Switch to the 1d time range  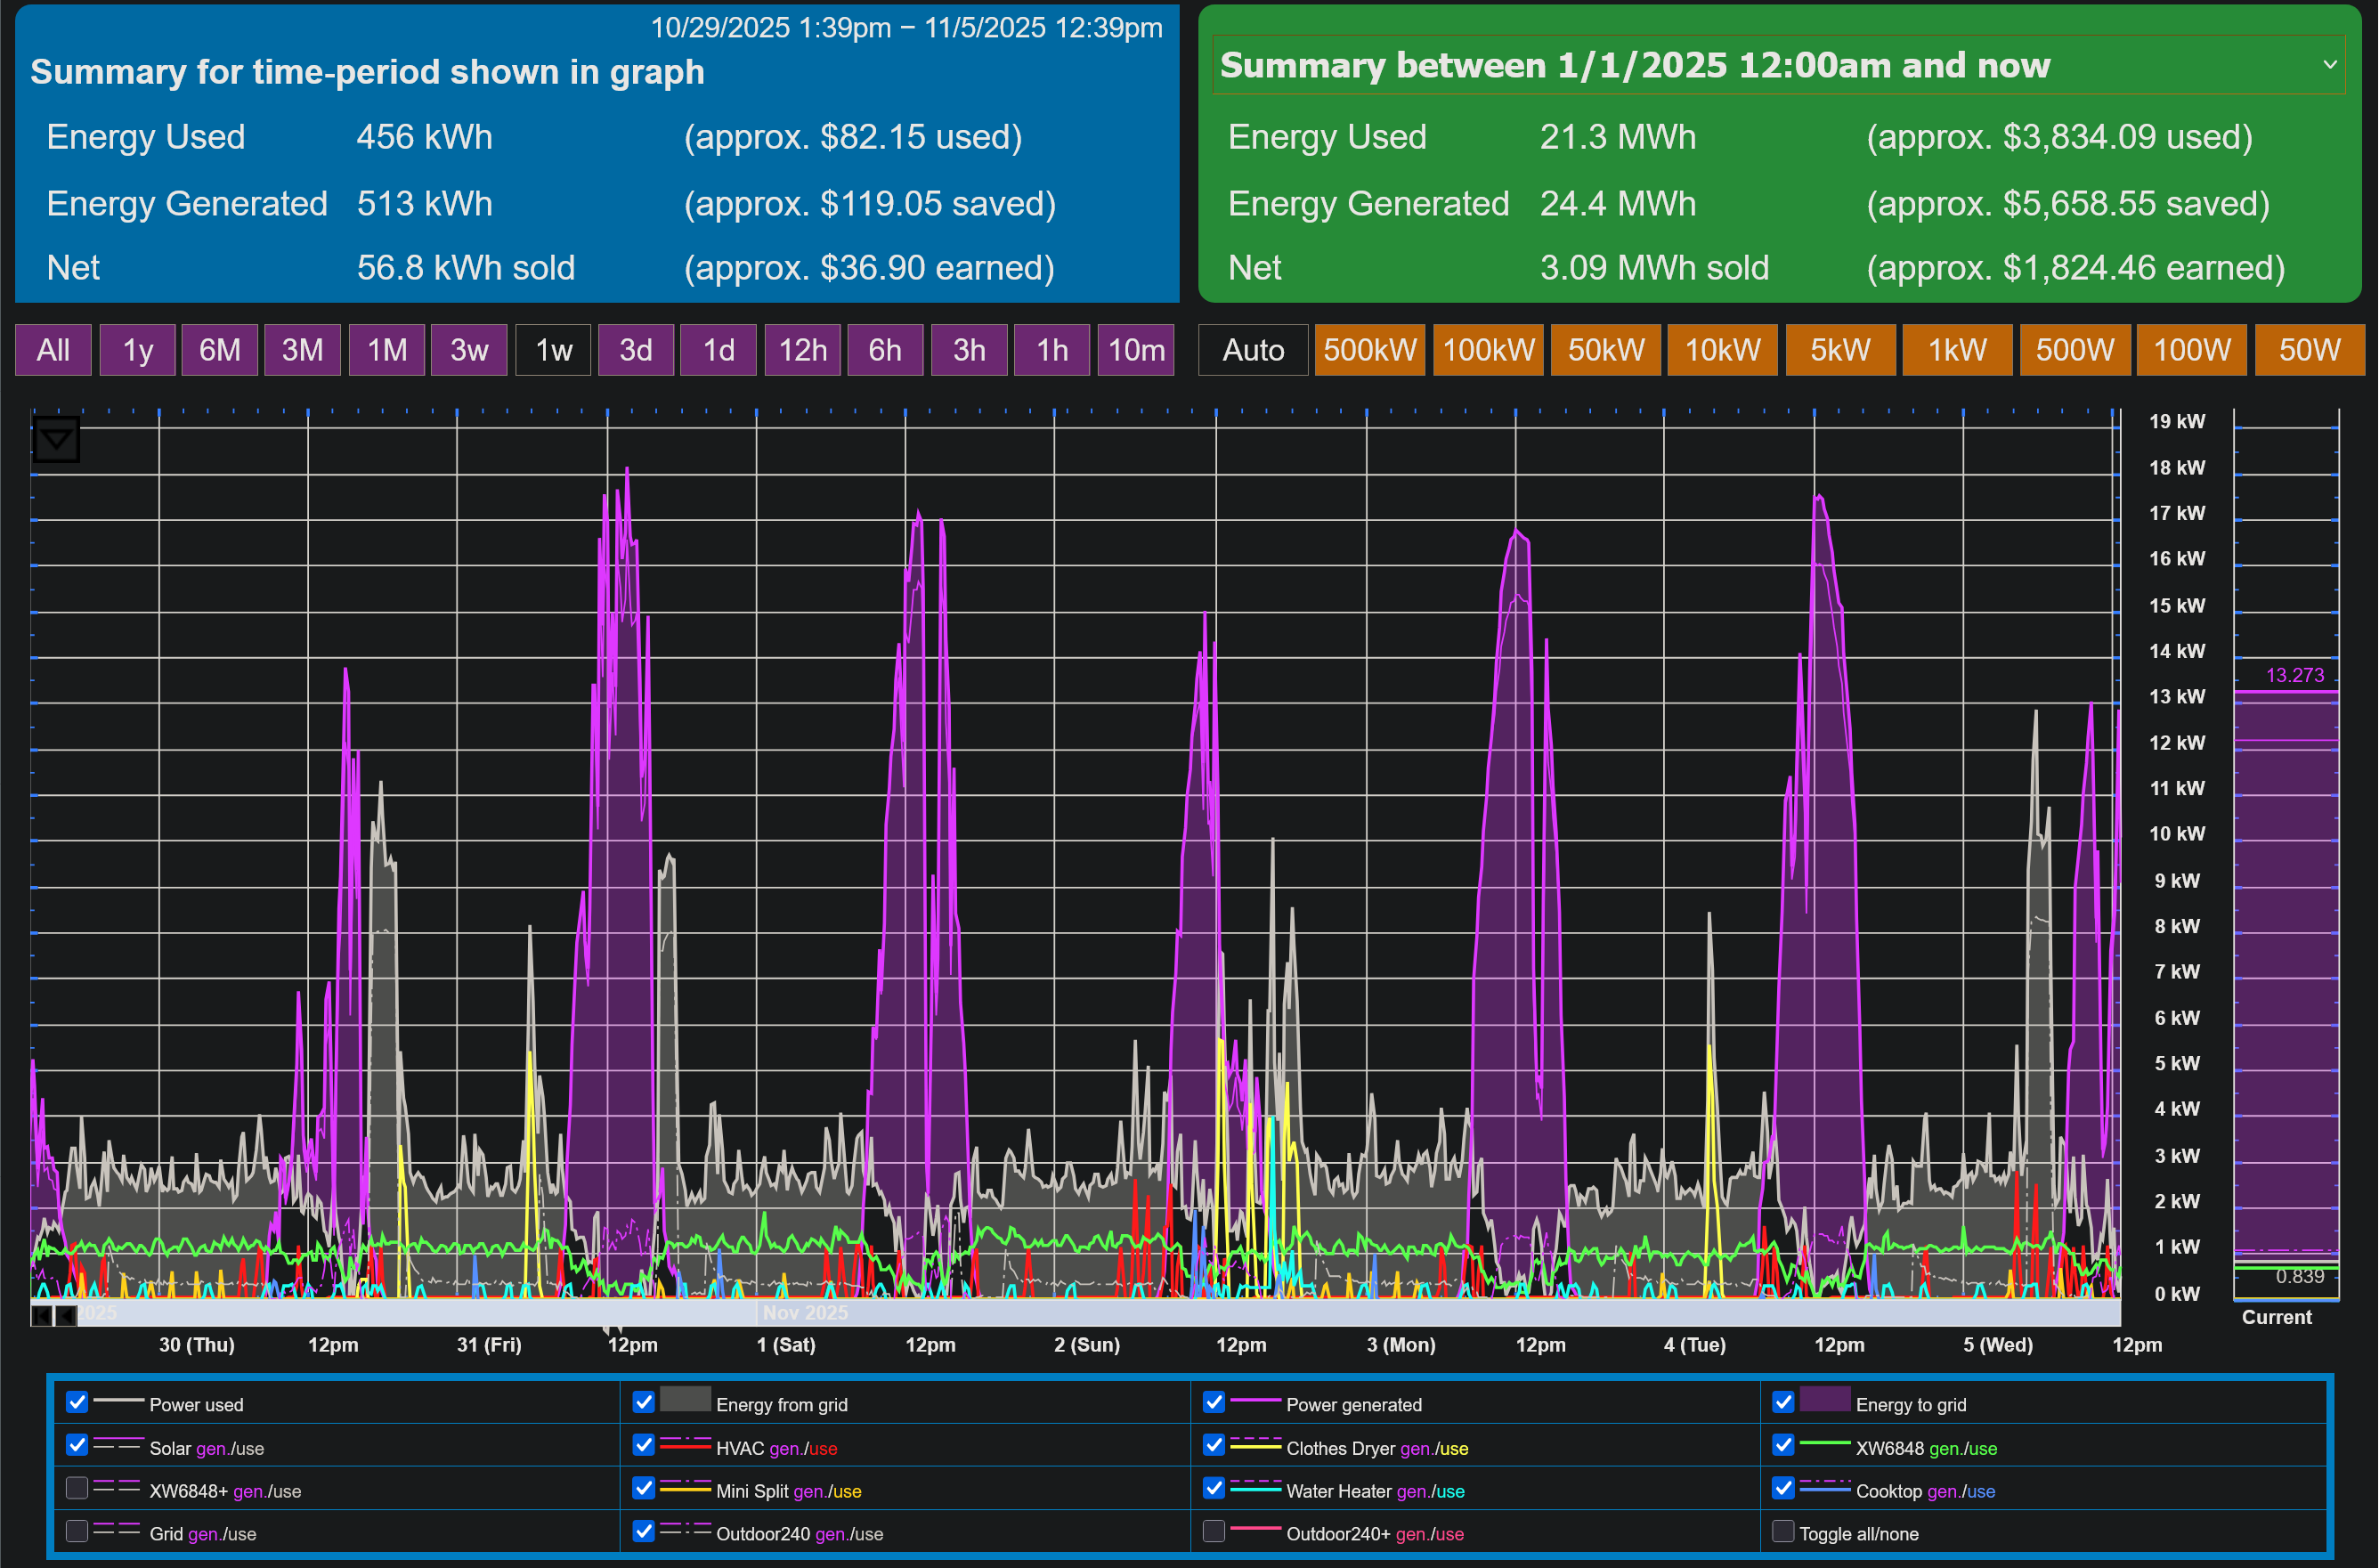[718, 350]
